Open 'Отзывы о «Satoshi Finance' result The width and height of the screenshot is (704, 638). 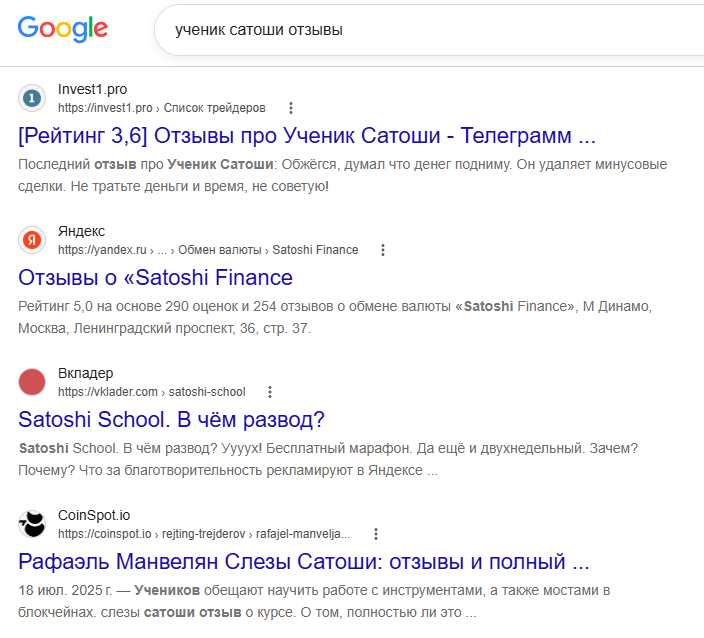pyautogui.click(x=155, y=277)
